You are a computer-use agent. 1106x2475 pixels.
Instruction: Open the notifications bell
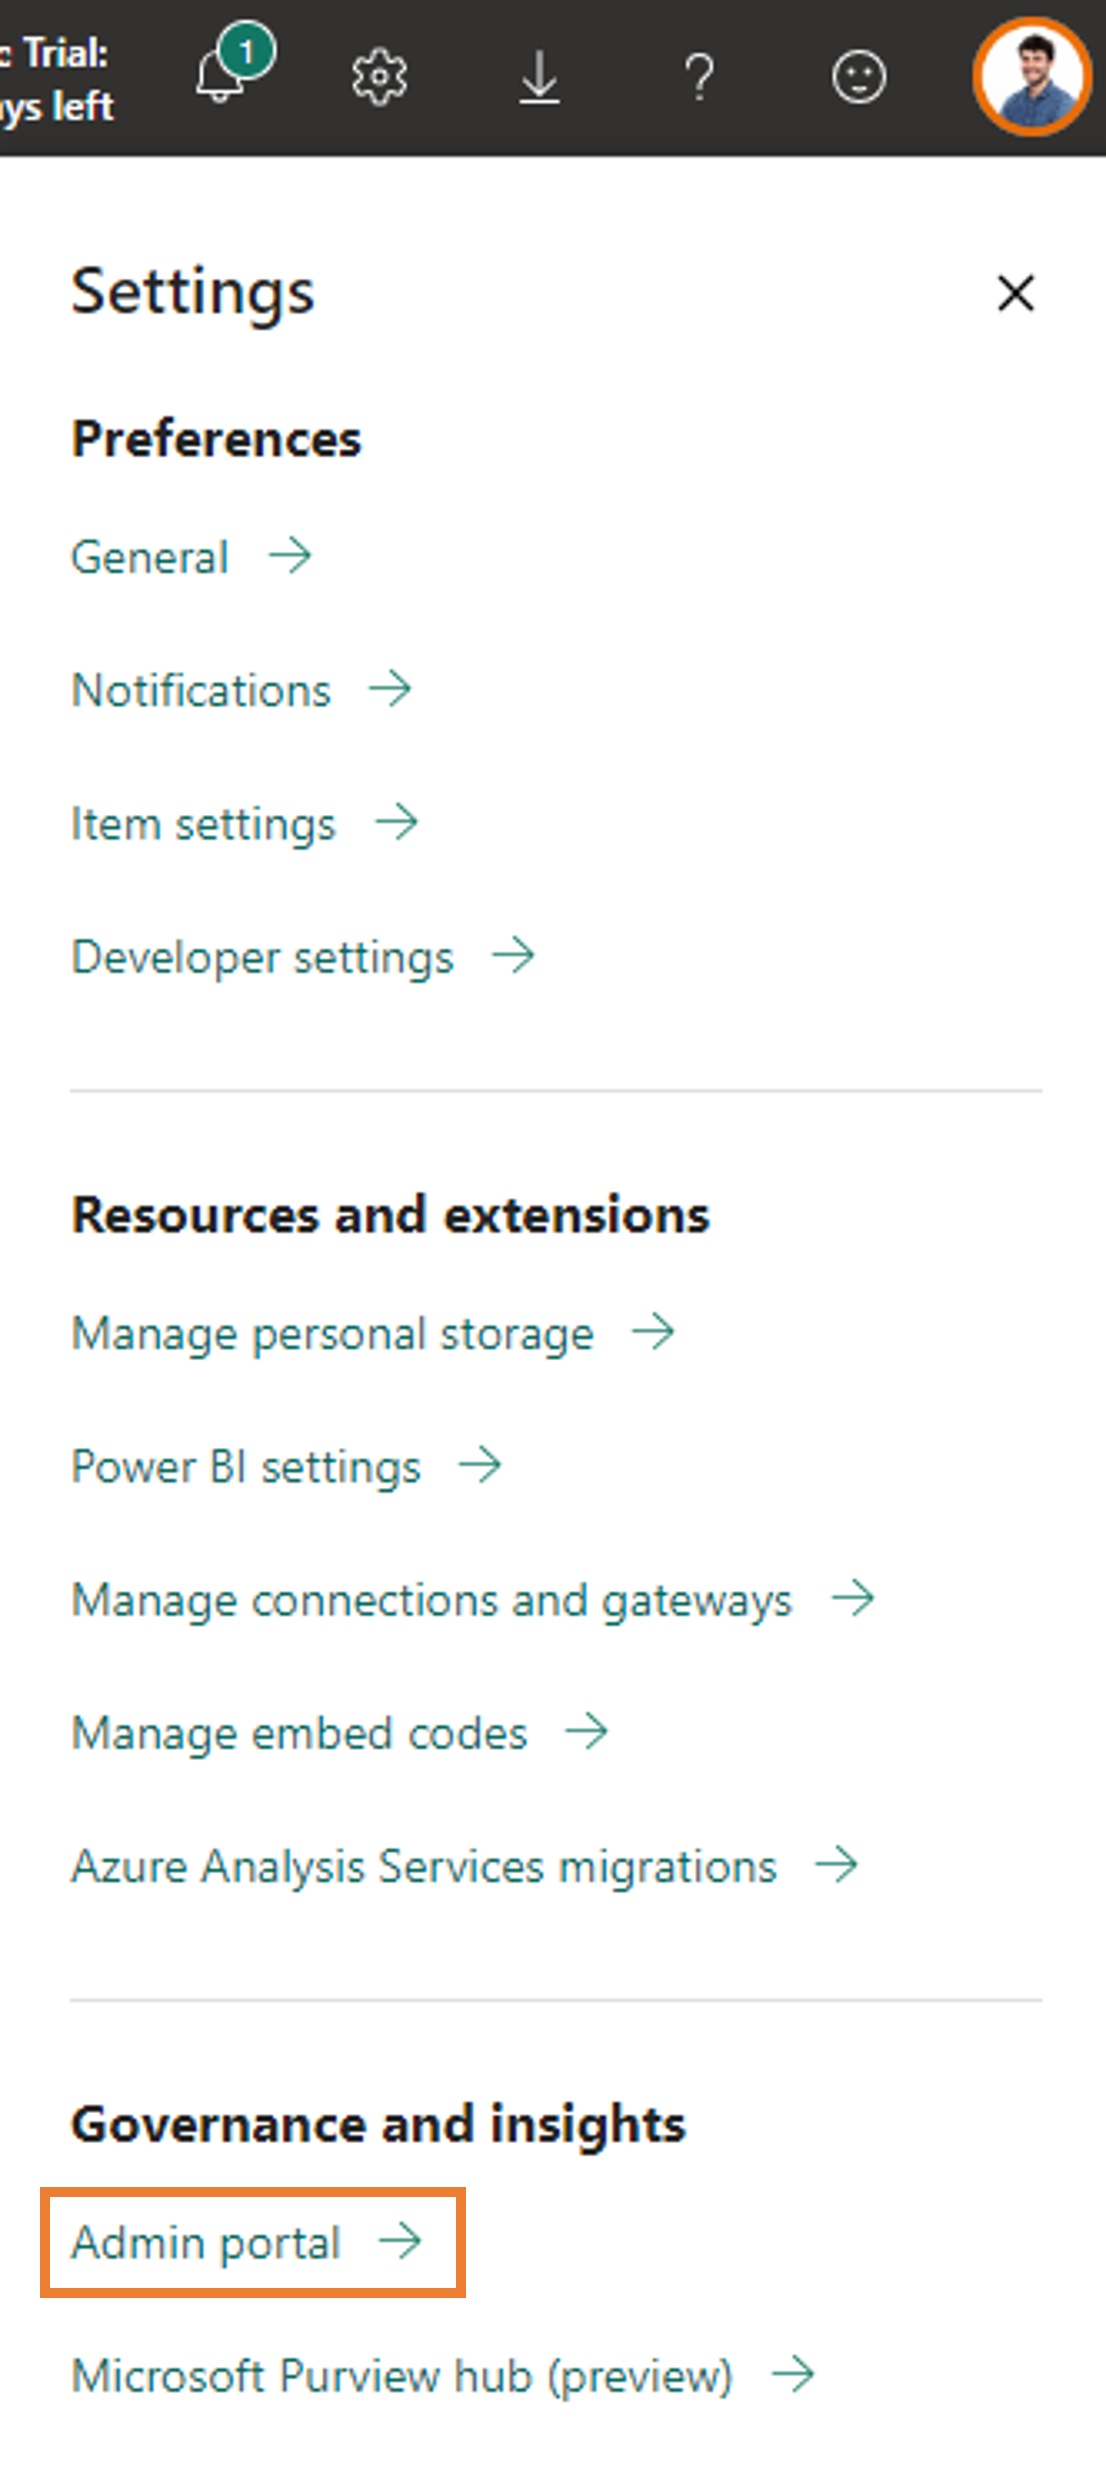point(222,75)
